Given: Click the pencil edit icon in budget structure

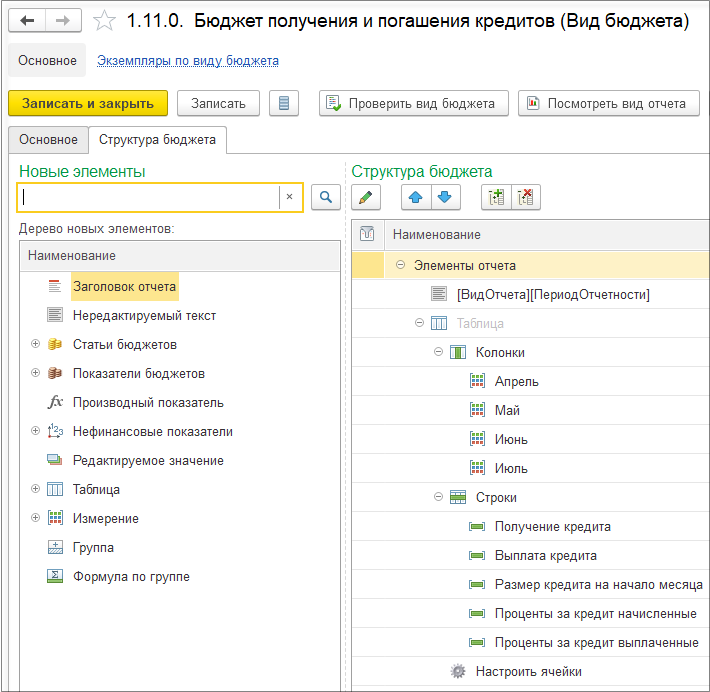Looking at the screenshot, I should (x=366, y=197).
